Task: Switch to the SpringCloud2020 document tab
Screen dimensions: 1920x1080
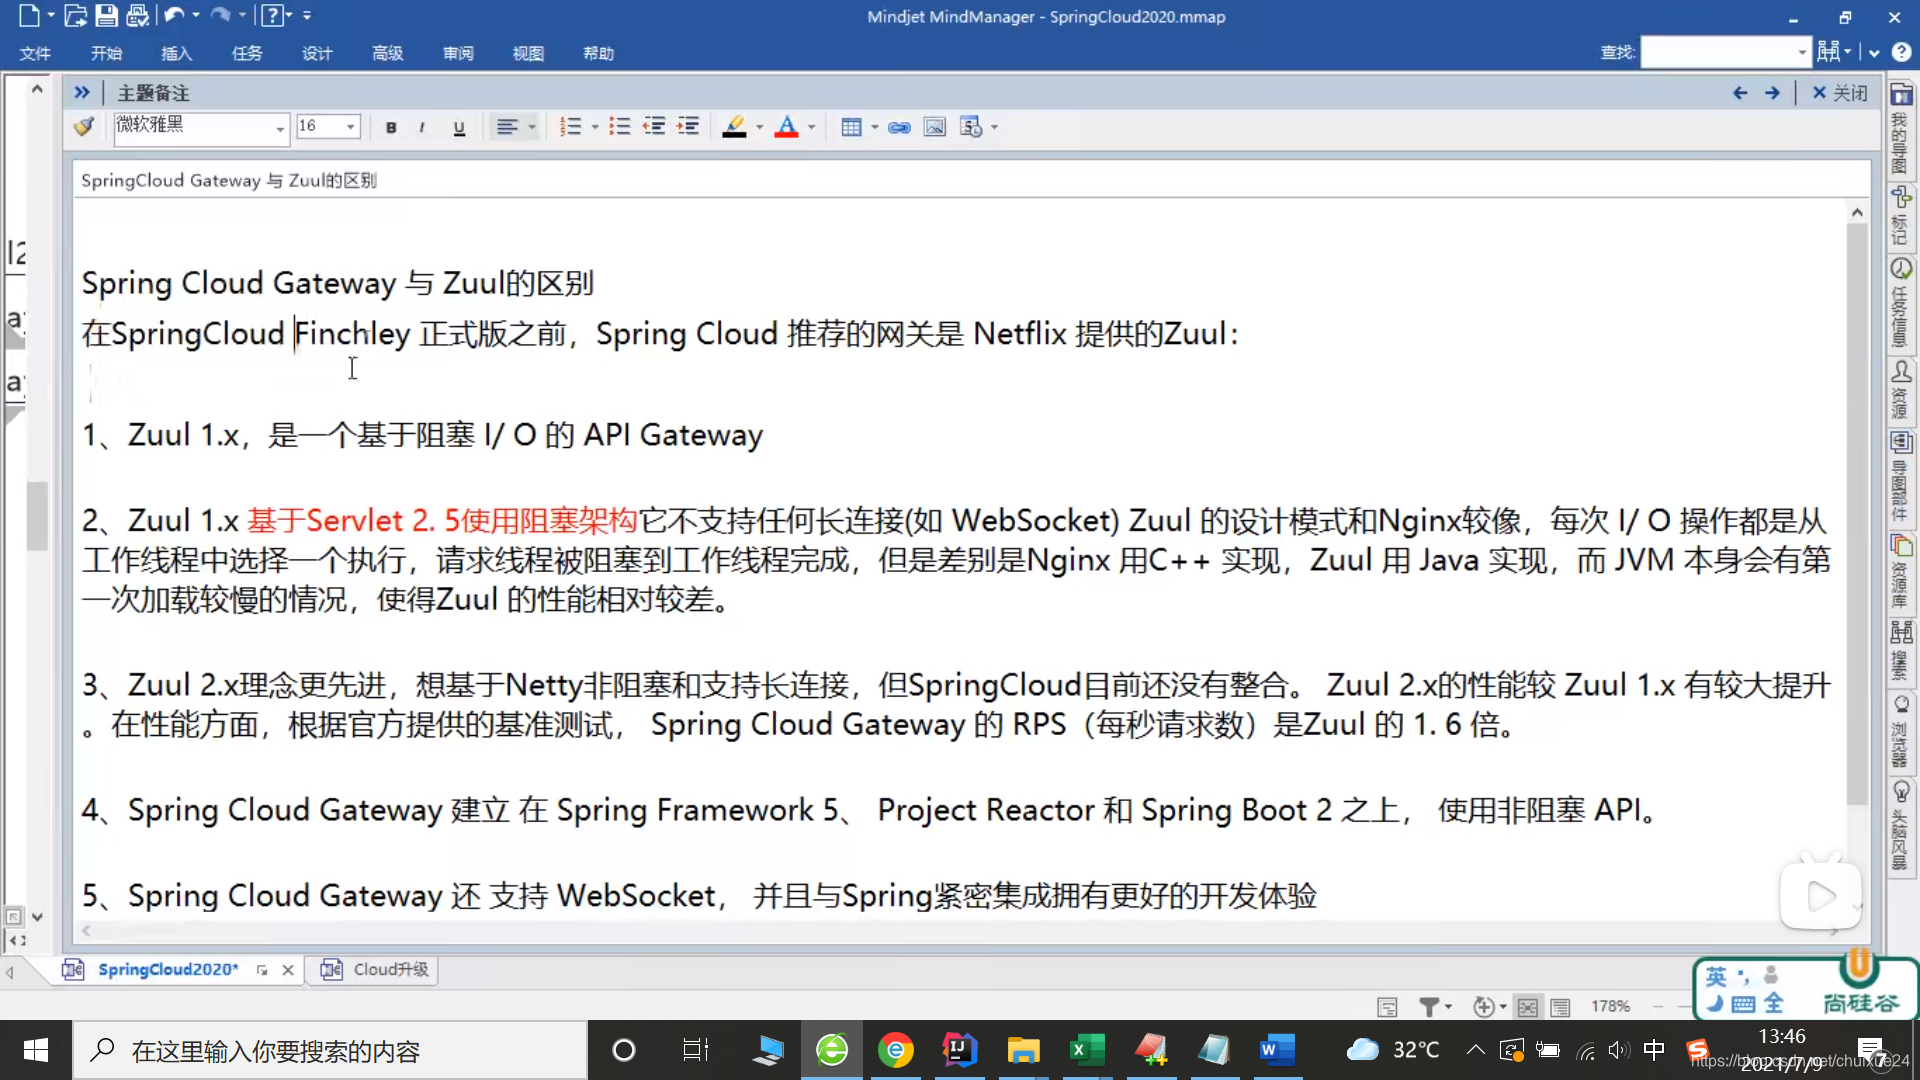Action: coord(168,969)
